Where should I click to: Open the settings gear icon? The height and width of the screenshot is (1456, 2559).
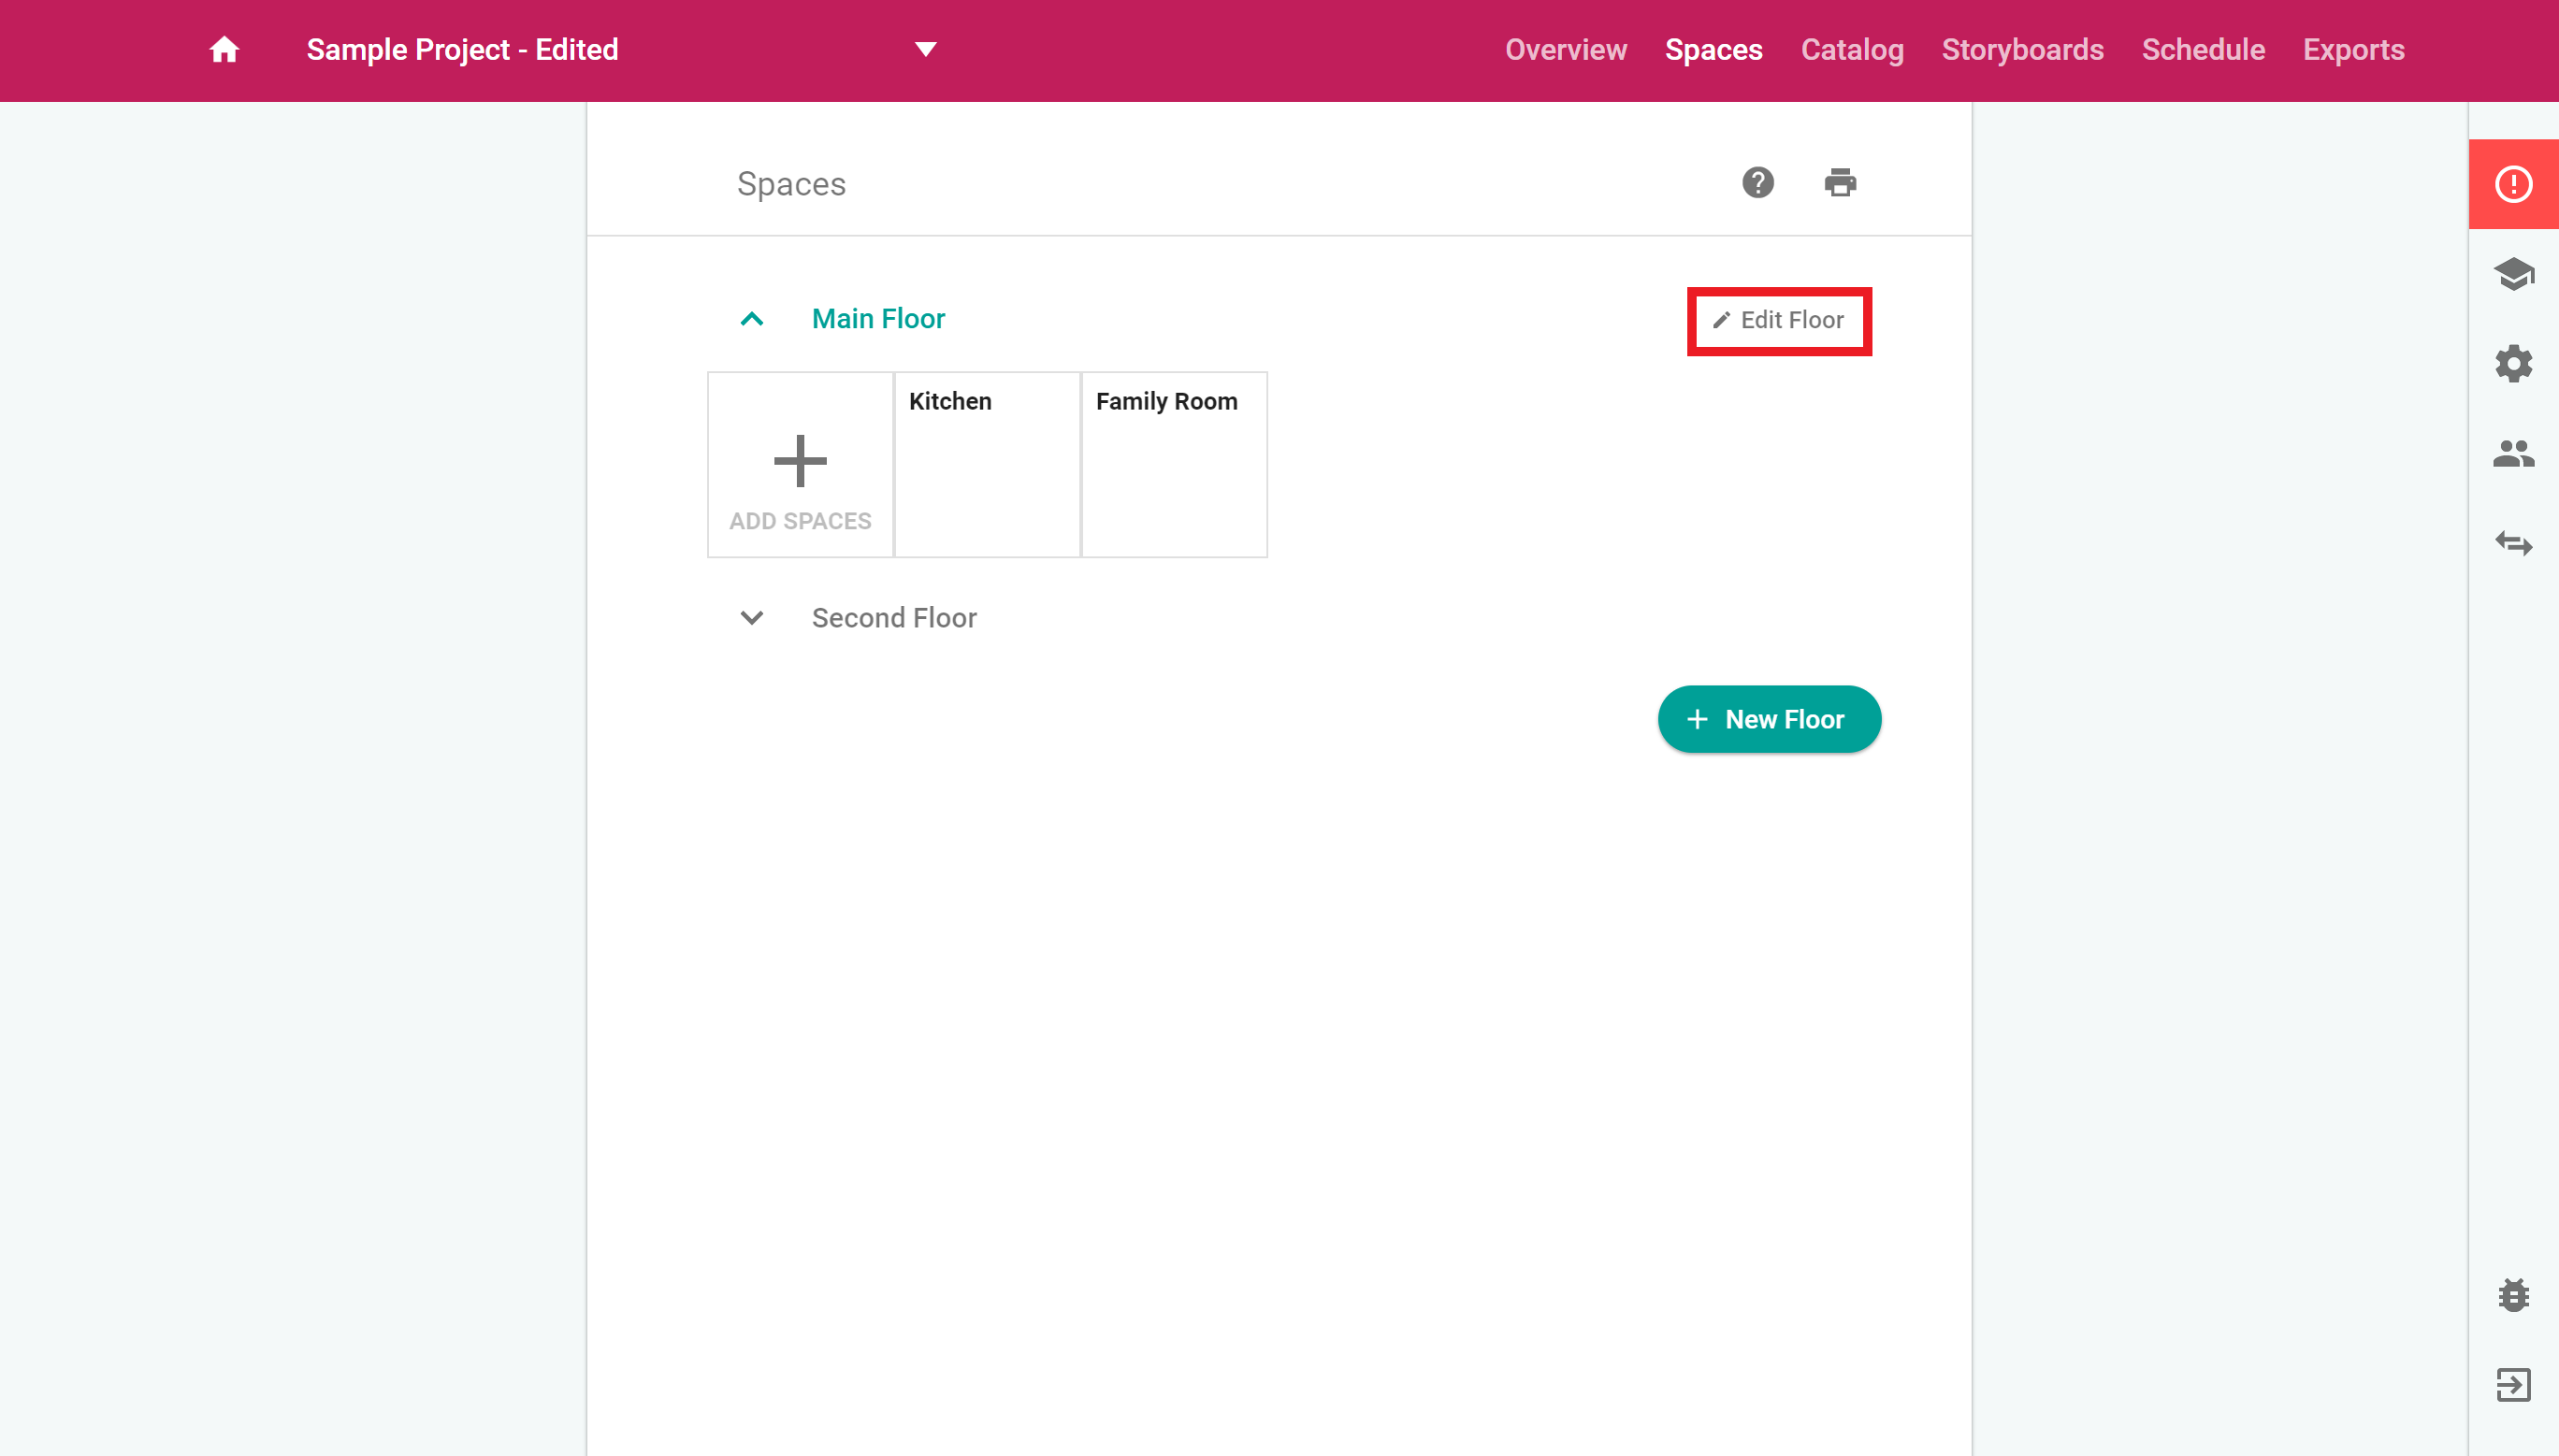2513,364
